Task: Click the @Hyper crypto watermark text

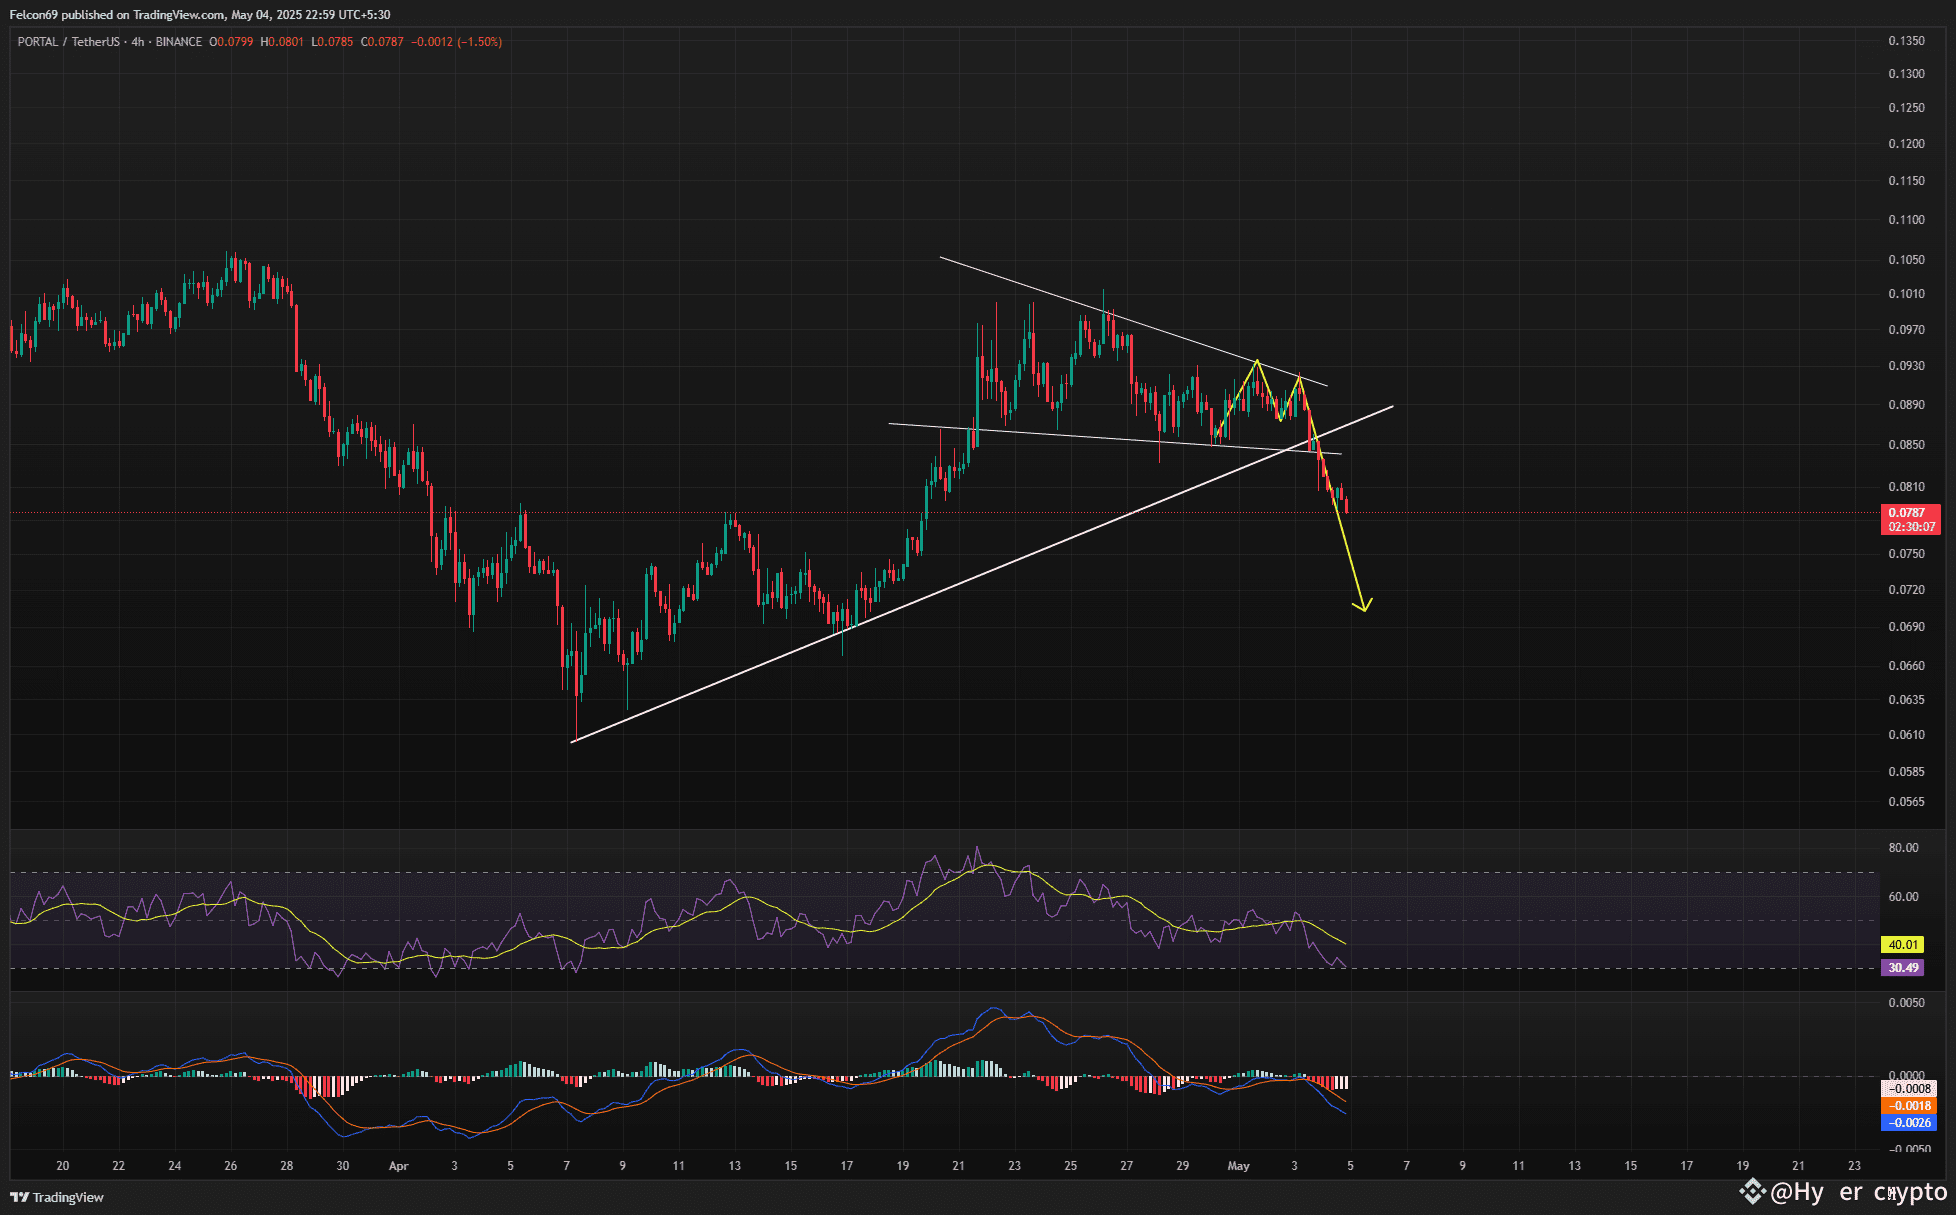Action: click(1858, 1192)
